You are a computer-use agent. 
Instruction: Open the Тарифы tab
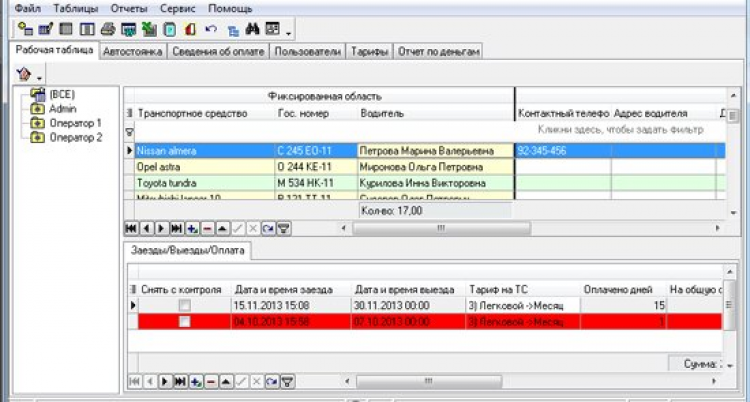pyautogui.click(x=370, y=50)
